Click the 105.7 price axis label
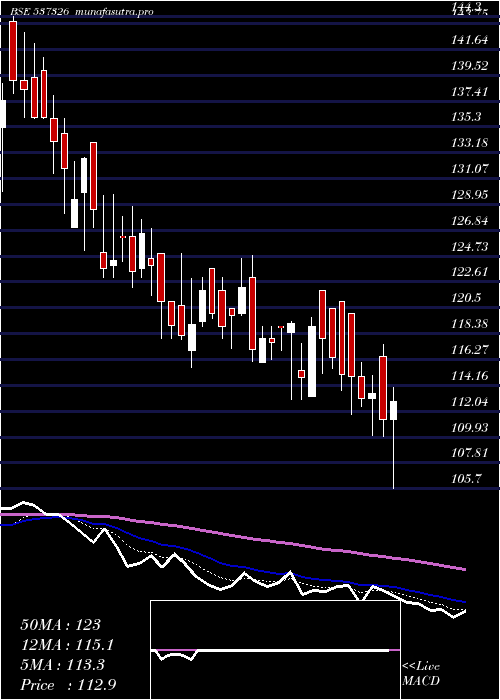 coord(466,479)
